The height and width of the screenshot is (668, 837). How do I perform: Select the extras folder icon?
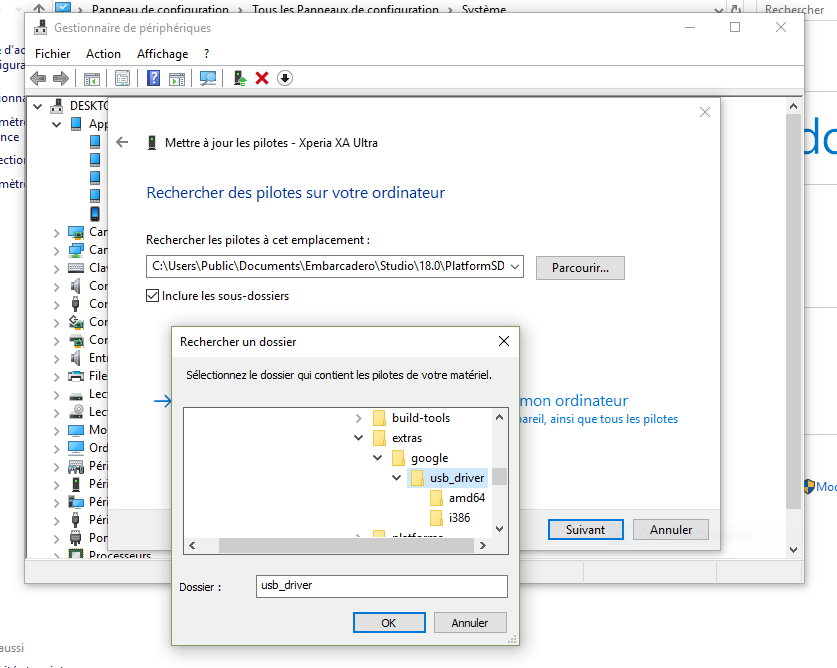379,438
